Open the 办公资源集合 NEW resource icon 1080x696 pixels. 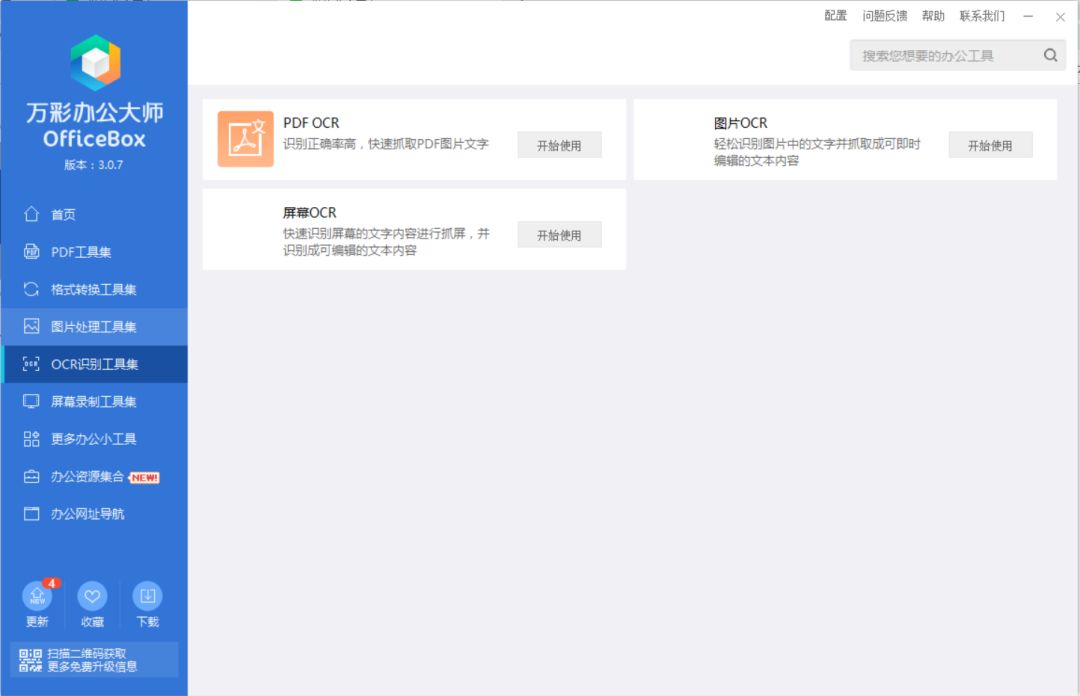click(33, 476)
